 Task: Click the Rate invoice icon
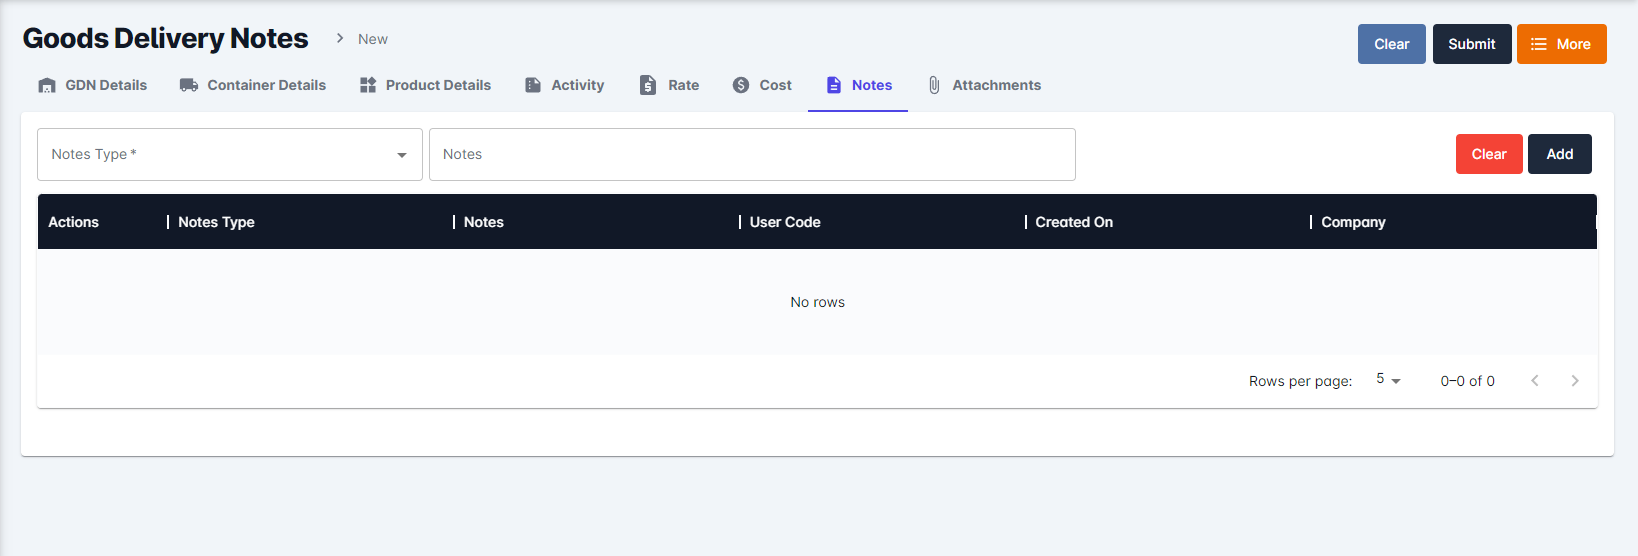[648, 85]
